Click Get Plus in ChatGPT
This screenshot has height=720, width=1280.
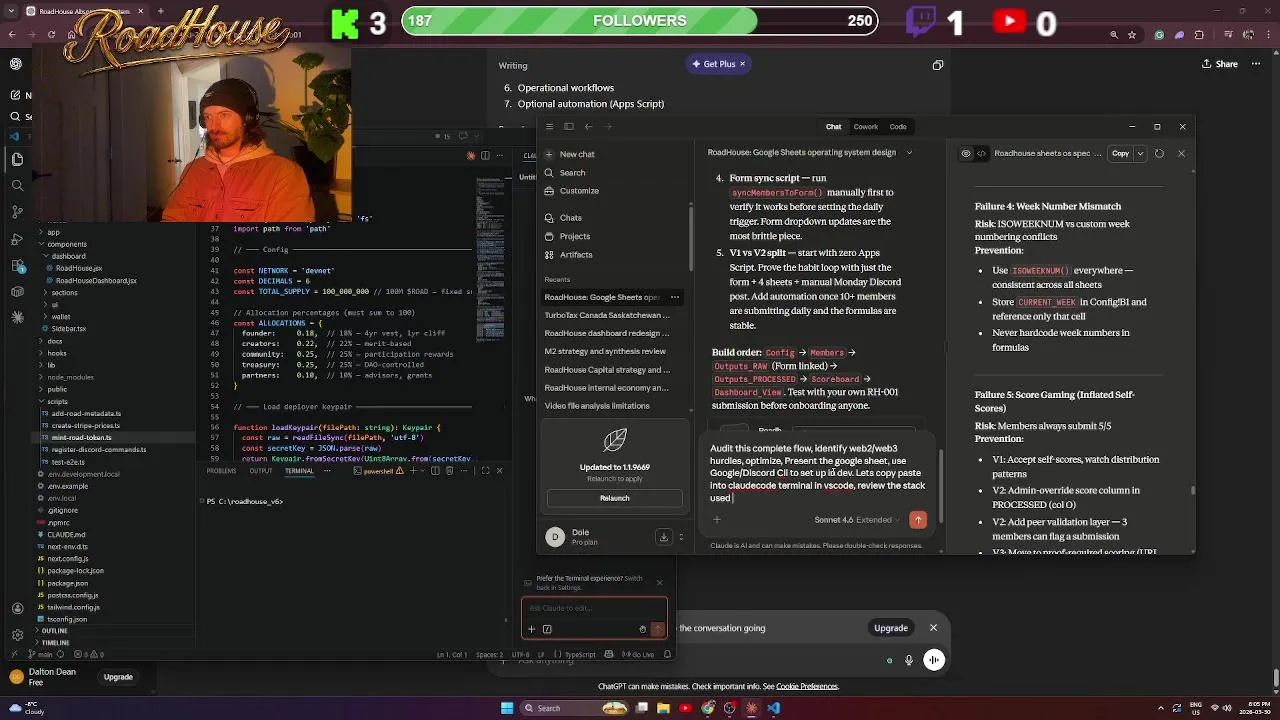coord(719,64)
